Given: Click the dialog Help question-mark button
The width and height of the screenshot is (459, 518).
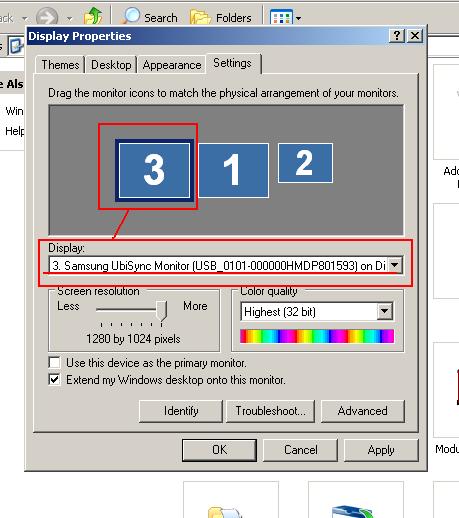Looking at the screenshot, I should coord(397,35).
